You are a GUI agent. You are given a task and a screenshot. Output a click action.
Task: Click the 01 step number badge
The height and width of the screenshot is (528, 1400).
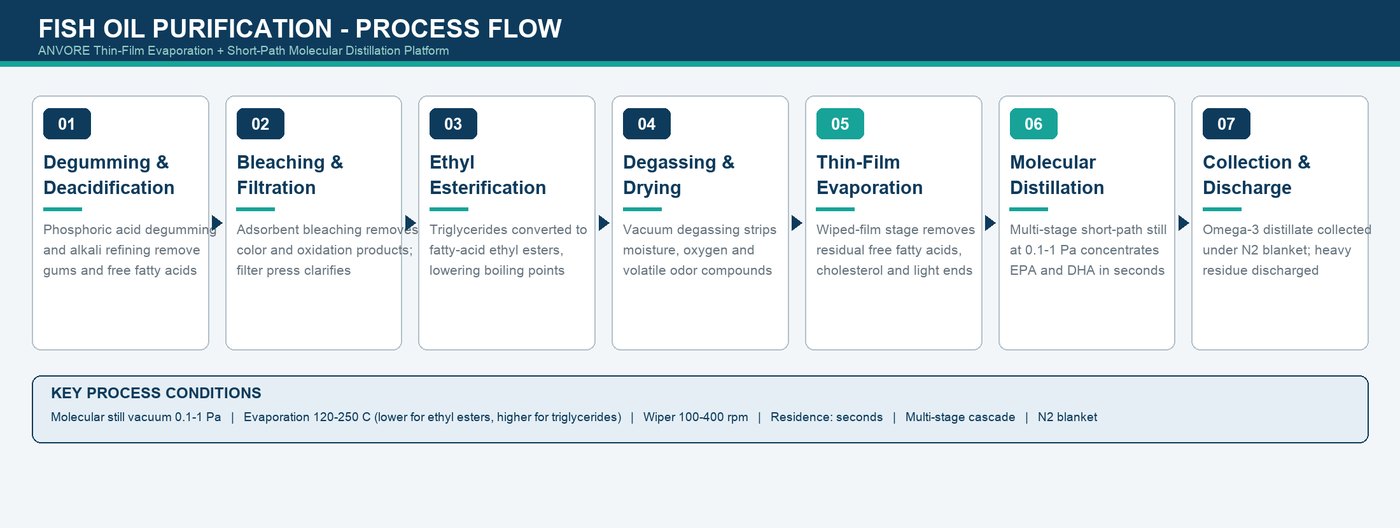pyautogui.click(x=67, y=124)
